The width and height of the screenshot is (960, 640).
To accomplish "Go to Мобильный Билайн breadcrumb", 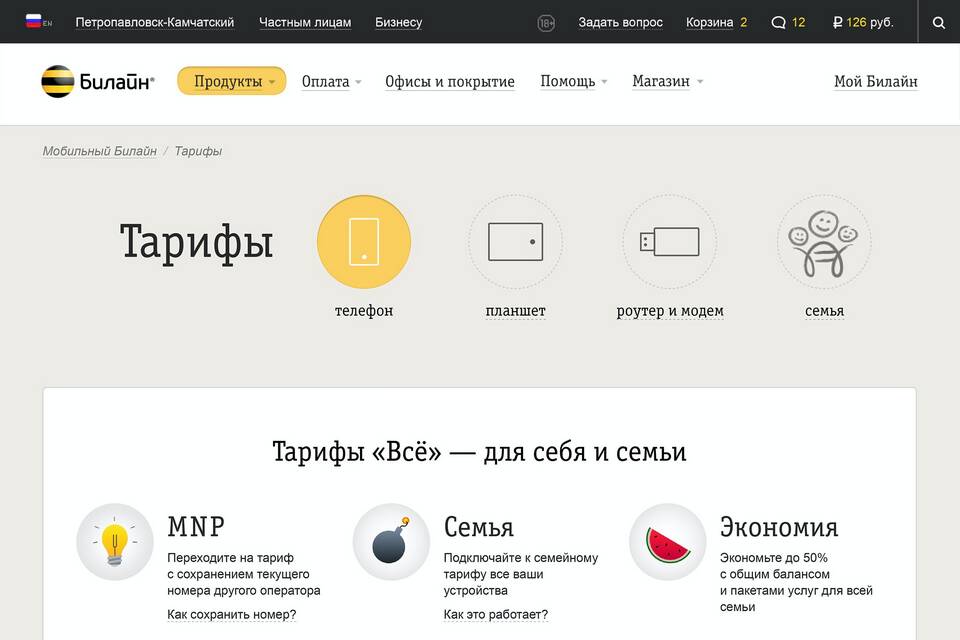I will [x=99, y=151].
